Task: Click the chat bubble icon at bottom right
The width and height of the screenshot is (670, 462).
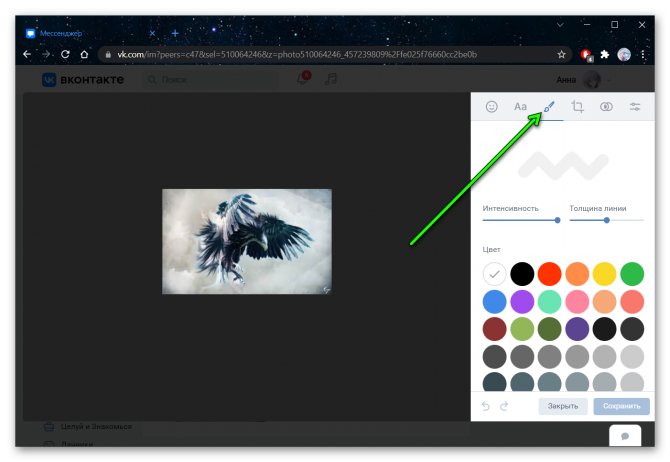Action: click(625, 436)
